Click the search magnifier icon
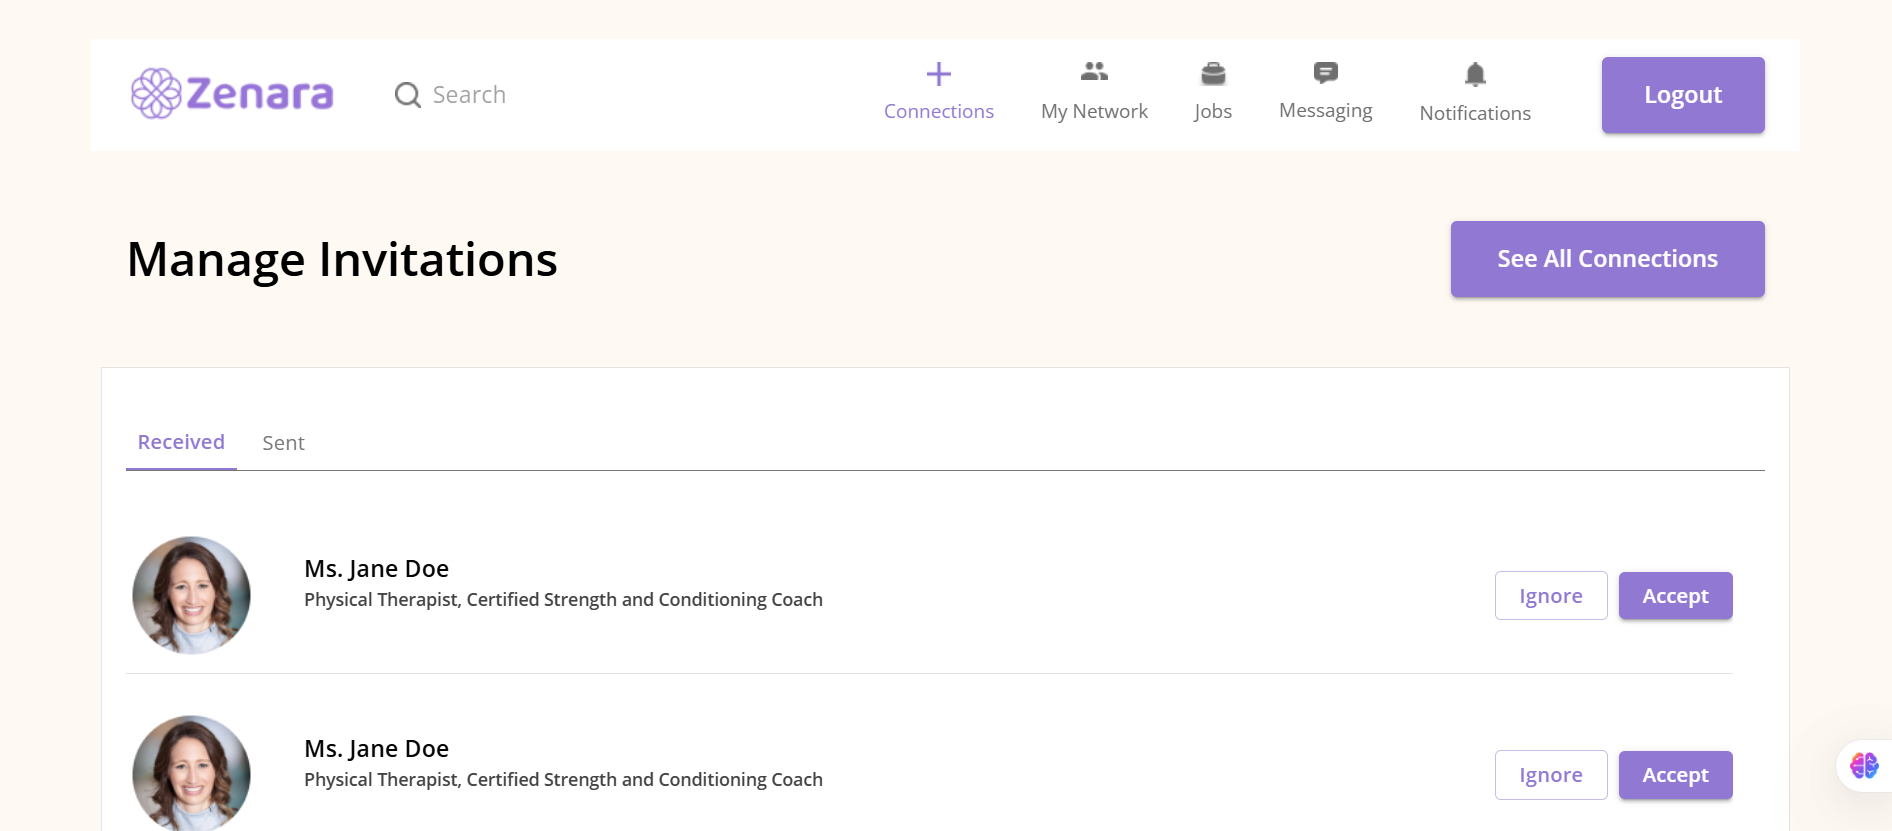Image resolution: width=1892 pixels, height=831 pixels. pos(408,95)
